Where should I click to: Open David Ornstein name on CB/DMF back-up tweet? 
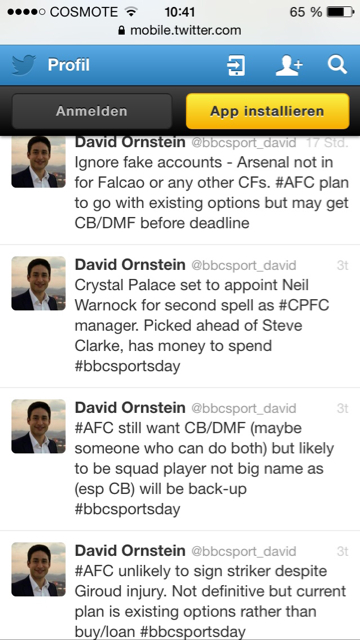tap(130, 407)
